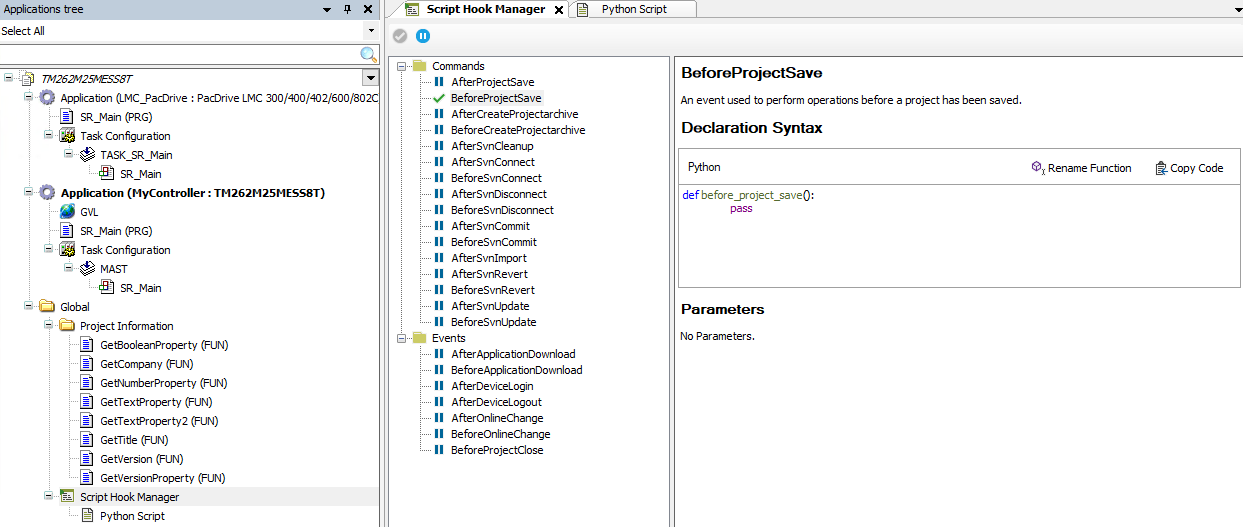
Task: Click the Applications tree search input field
Action: pyautogui.click(x=178, y=54)
